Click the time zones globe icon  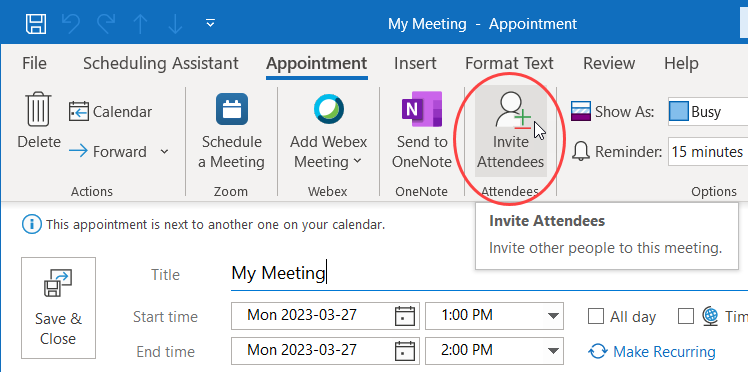click(x=710, y=316)
